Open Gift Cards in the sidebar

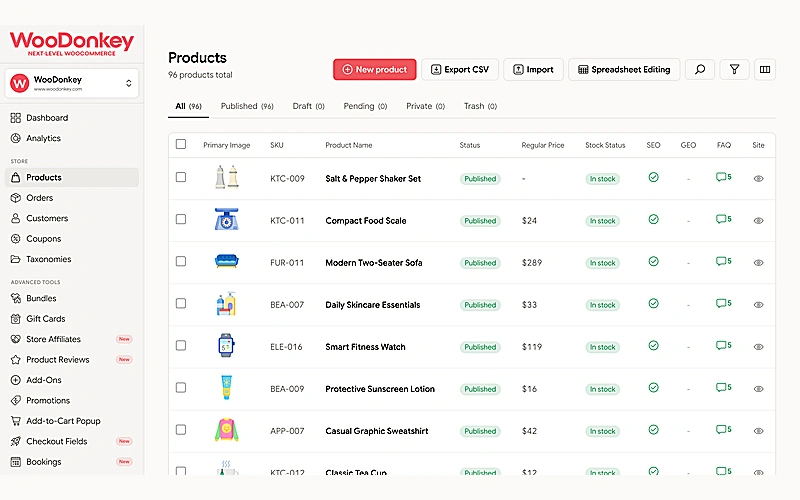pyautogui.click(x=72, y=319)
